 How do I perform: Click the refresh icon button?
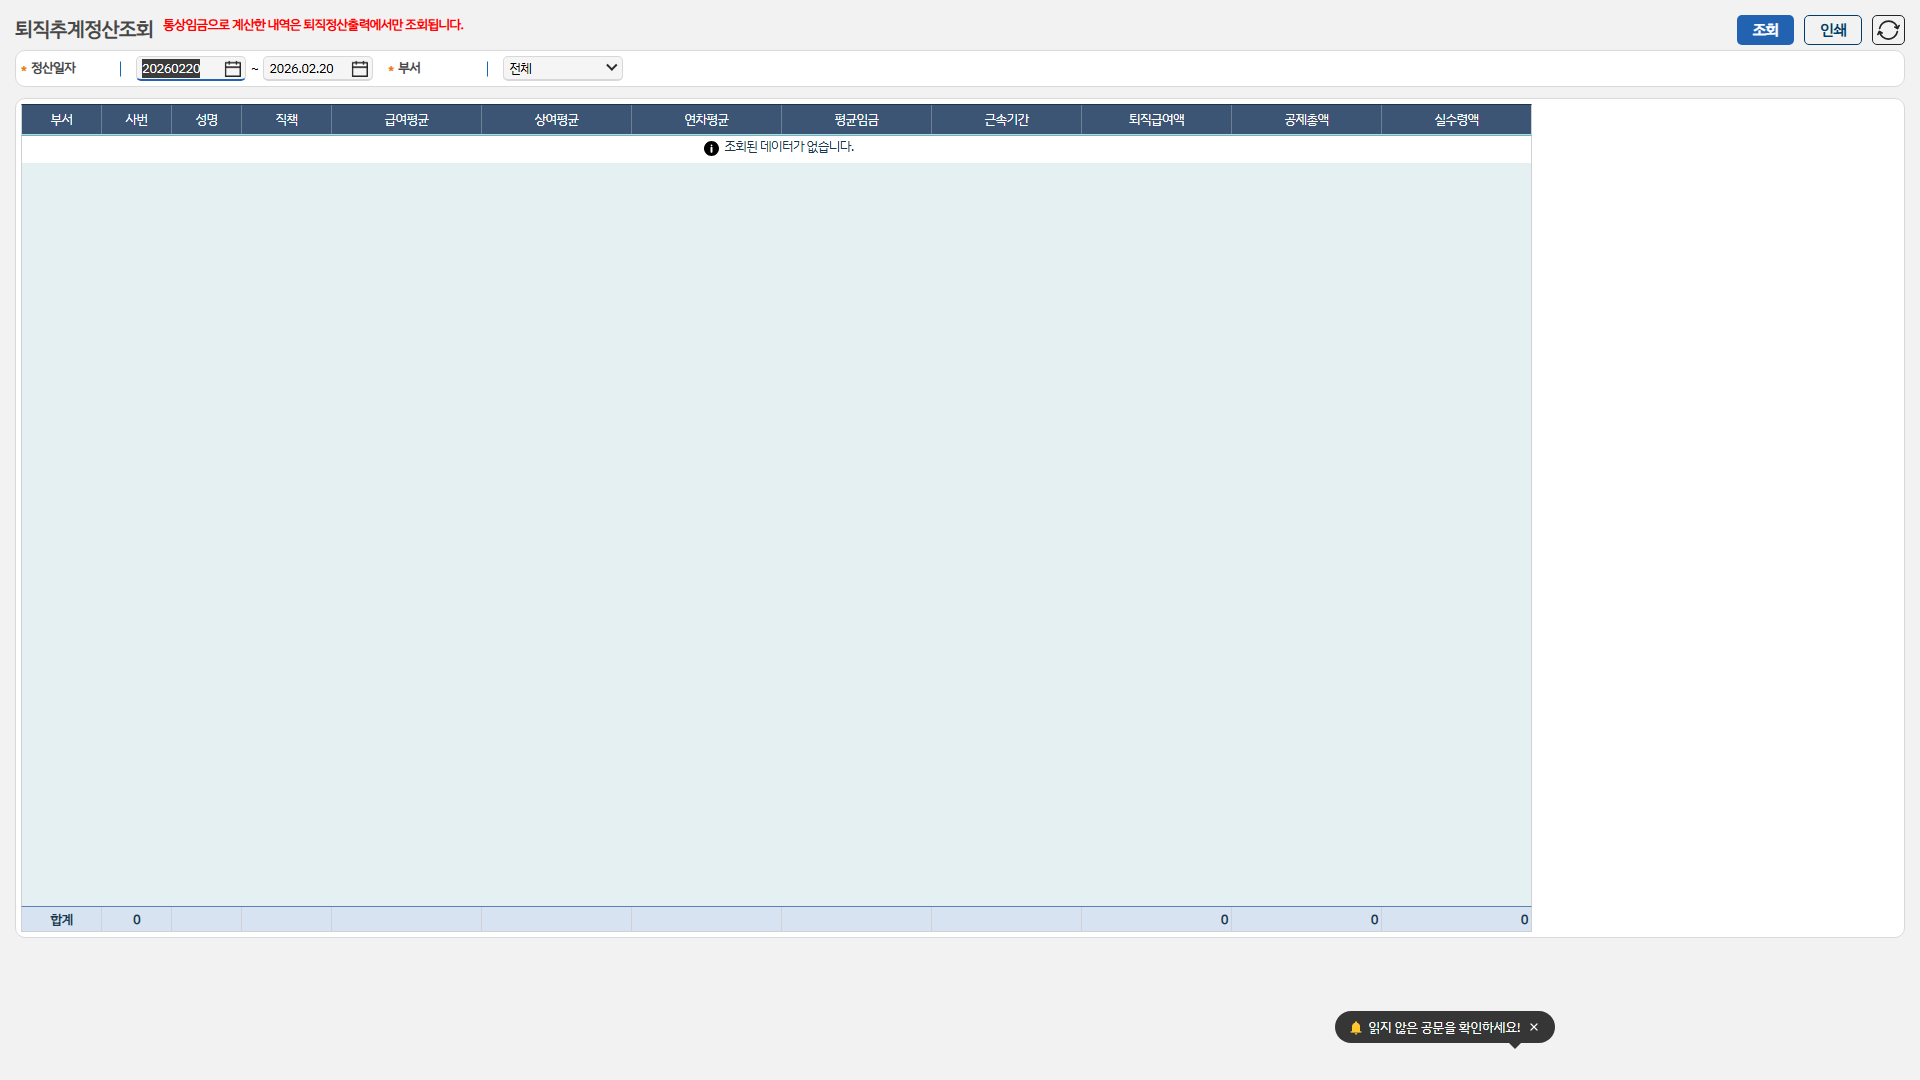coord(1888,30)
